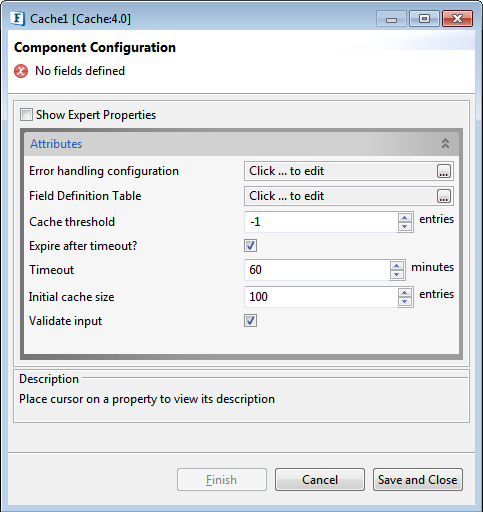The width and height of the screenshot is (483, 512).
Task: Uncheck Expire after timeout checkbox
Action: coord(250,246)
